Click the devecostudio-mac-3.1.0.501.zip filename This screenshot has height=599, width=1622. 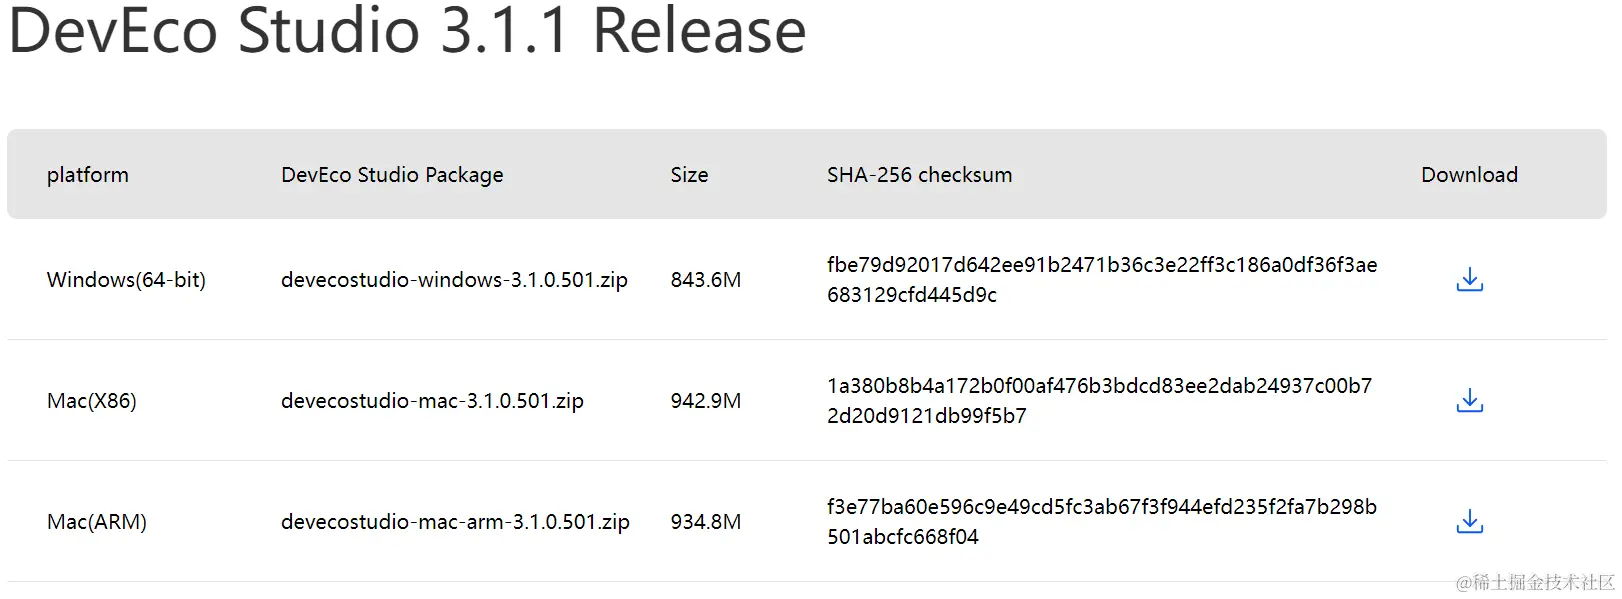(432, 401)
